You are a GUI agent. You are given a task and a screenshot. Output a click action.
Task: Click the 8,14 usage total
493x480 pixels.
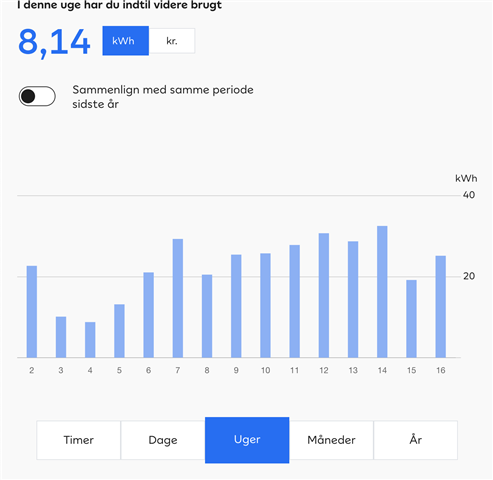coord(54,42)
